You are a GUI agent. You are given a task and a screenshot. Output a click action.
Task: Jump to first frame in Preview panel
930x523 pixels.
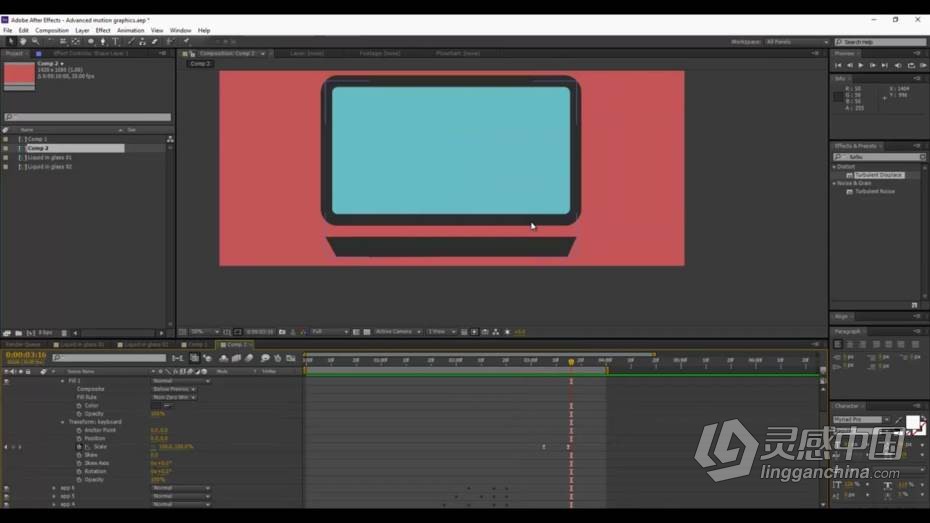coord(838,65)
